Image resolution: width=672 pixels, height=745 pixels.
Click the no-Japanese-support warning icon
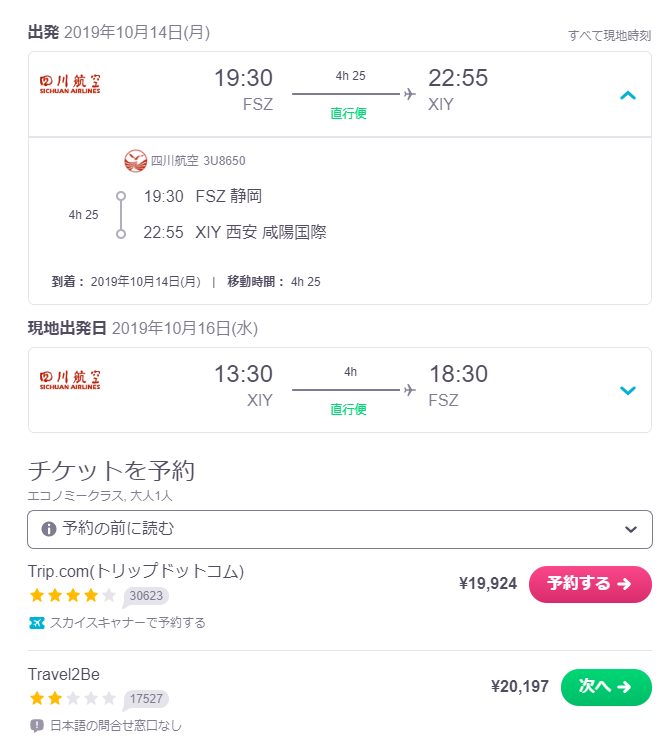[x=37, y=726]
